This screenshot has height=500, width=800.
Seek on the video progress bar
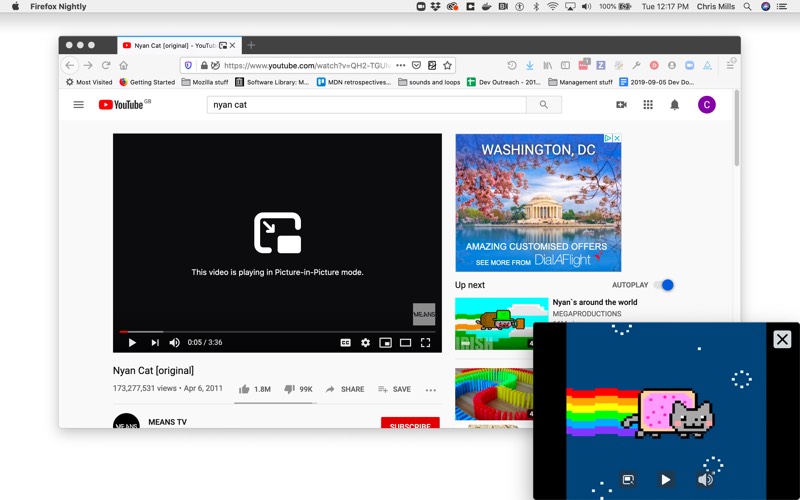pyautogui.click(x=277, y=332)
